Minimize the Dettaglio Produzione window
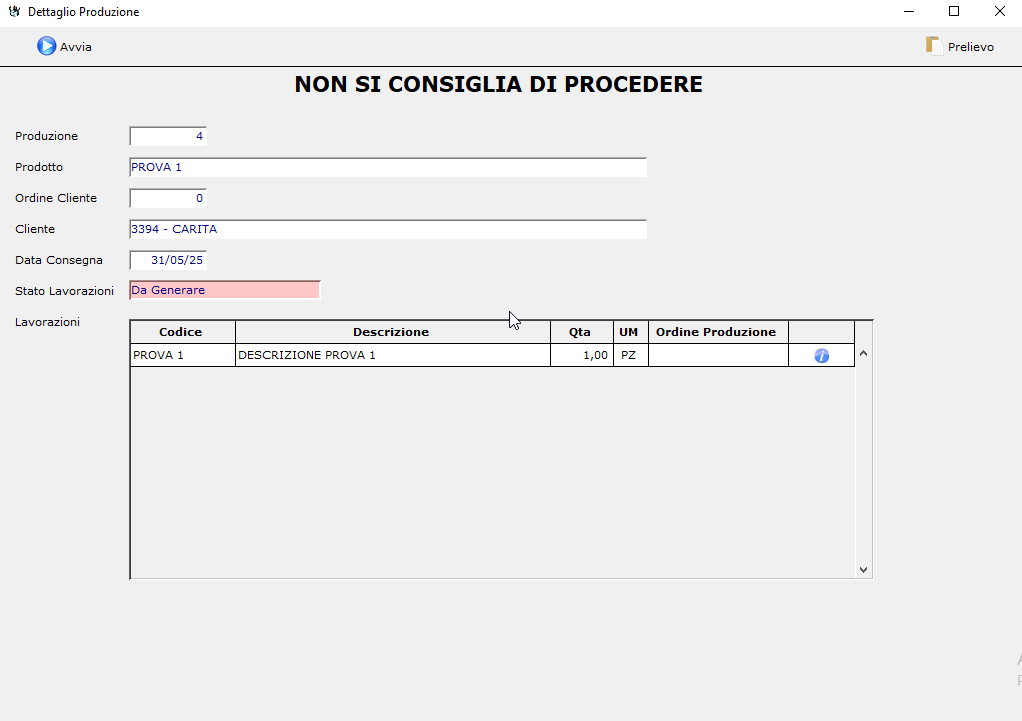 [909, 12]
